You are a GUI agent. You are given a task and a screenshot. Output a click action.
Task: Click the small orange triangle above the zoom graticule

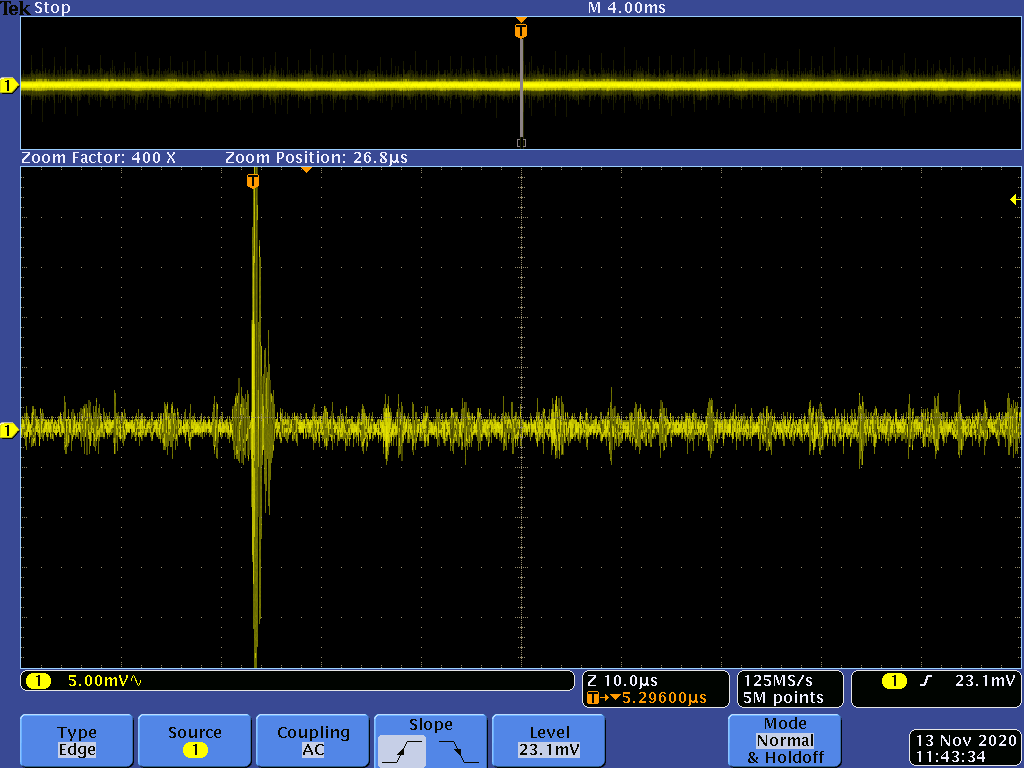click(306, 170)
